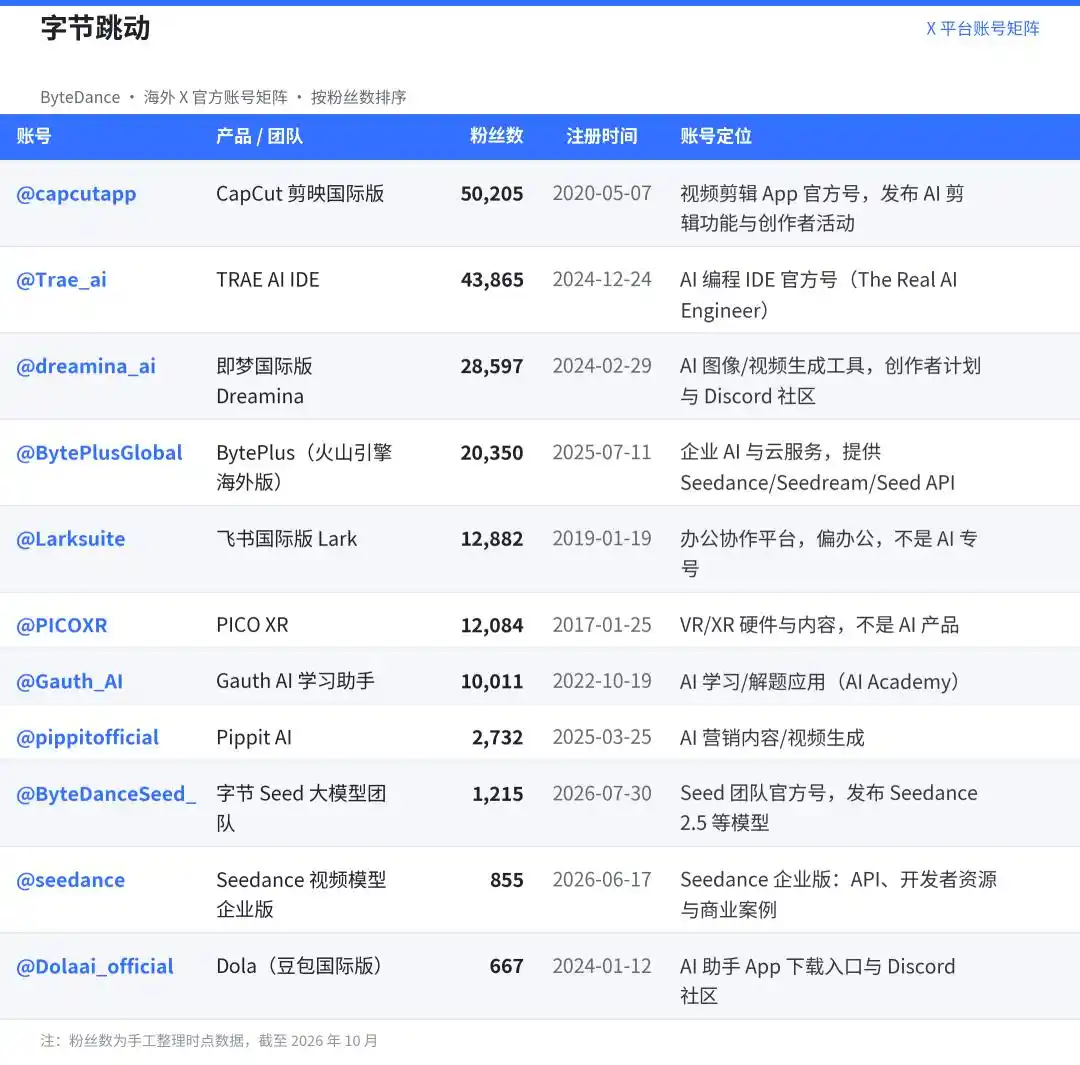Visit the @seedance account
This screenshot has width=1080, height=1065.
(71, 880)
